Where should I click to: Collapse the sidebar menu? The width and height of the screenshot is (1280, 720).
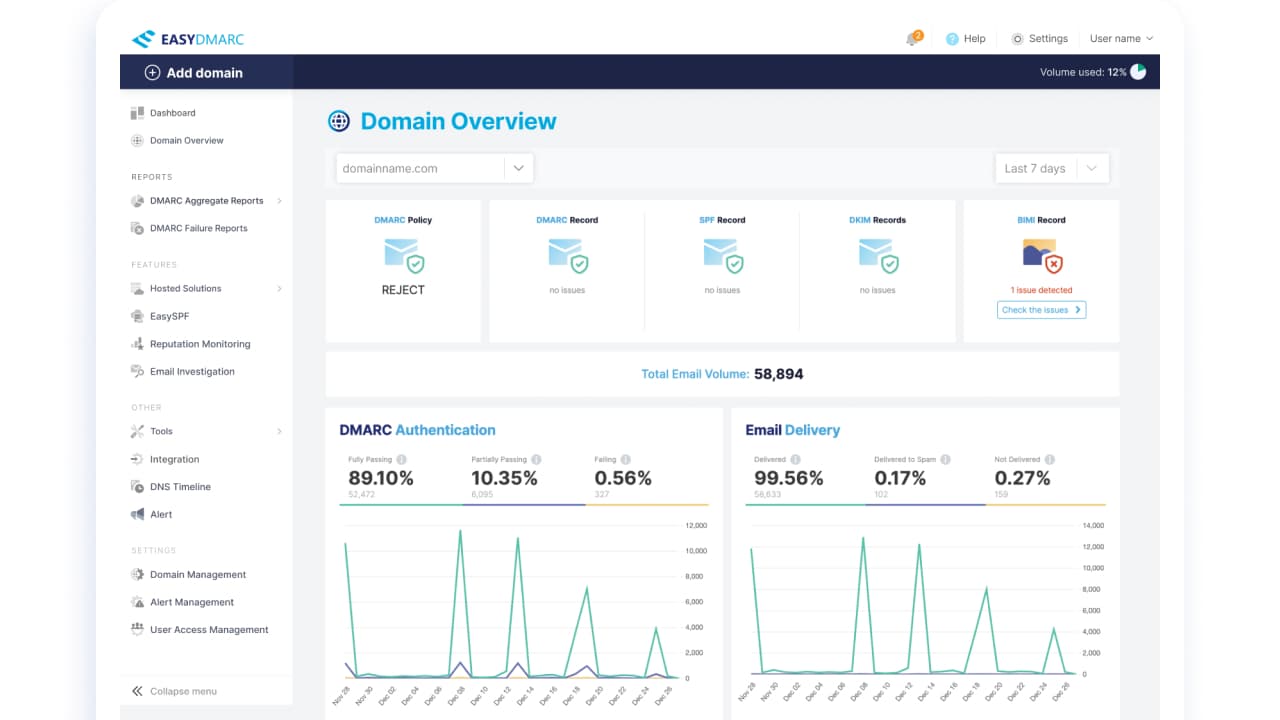coord(174,691)
